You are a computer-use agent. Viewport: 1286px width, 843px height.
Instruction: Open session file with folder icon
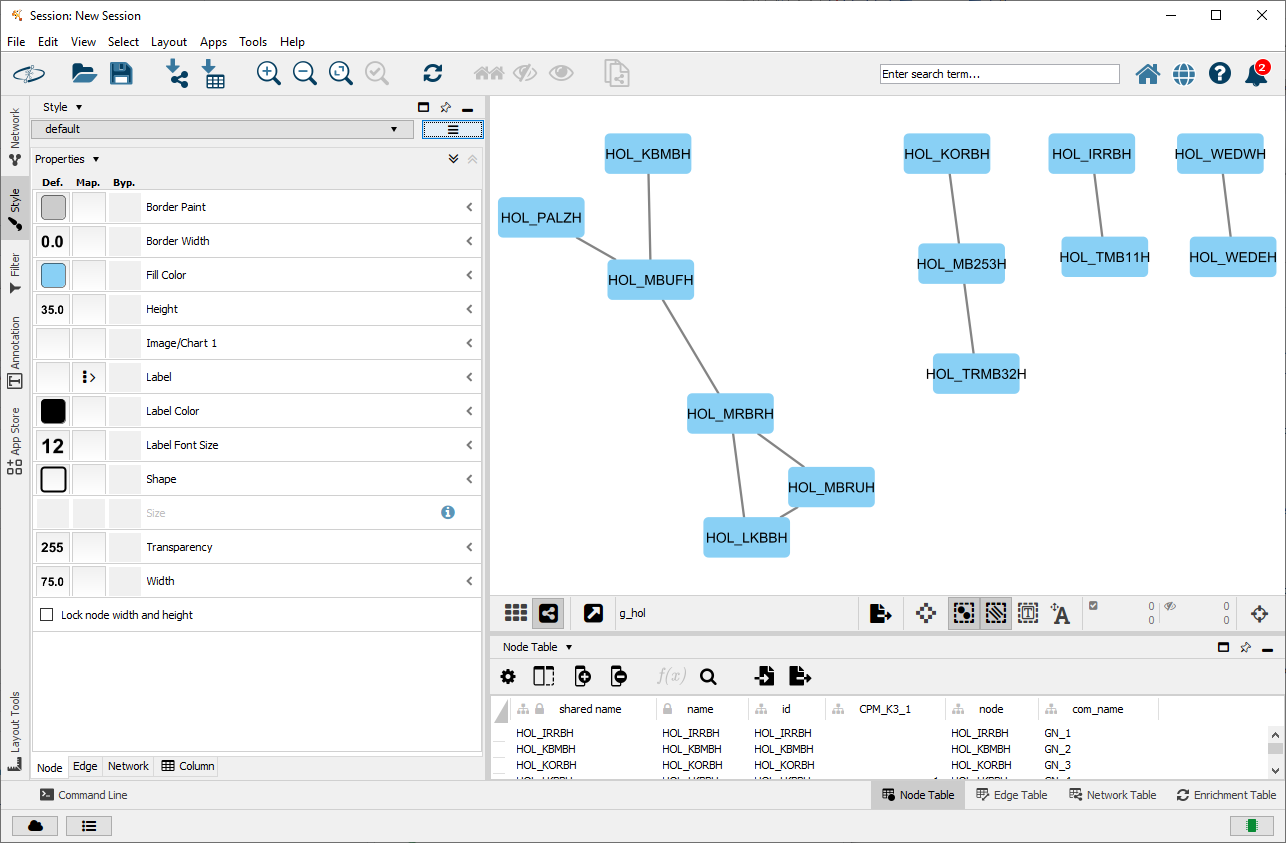click(x=84, y=73)
